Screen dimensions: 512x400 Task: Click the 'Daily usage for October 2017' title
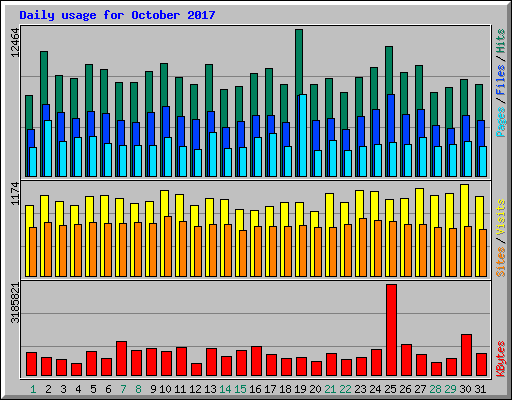117,15
